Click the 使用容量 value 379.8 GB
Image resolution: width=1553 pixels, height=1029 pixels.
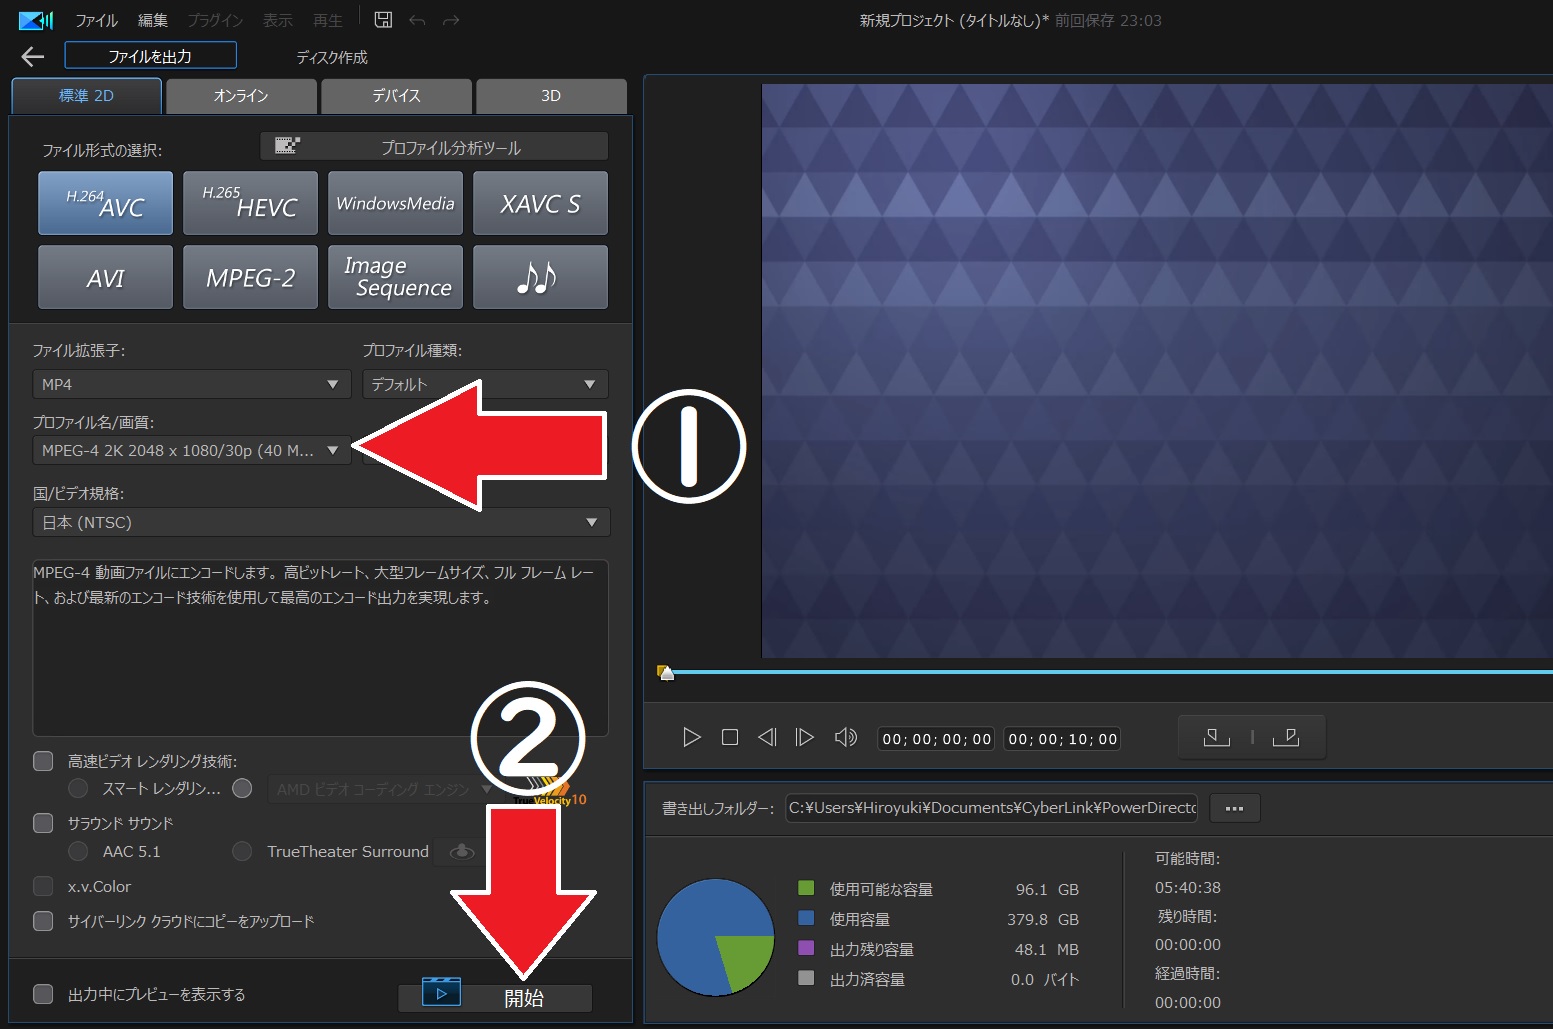(x=1043, y=919)
